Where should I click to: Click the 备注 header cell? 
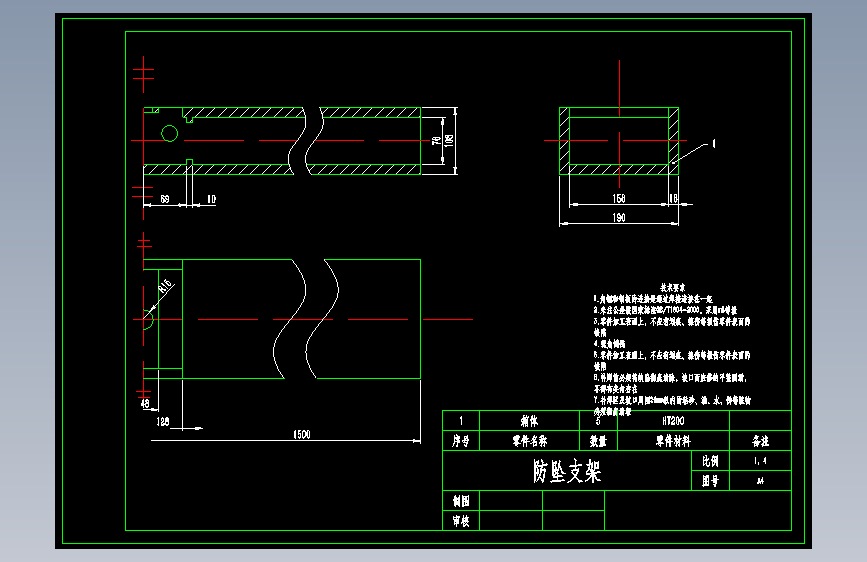click(760, 441)
